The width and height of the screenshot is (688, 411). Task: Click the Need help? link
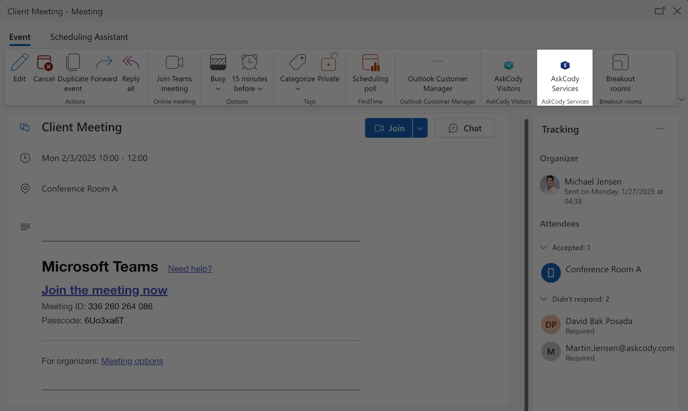(190, 269)
